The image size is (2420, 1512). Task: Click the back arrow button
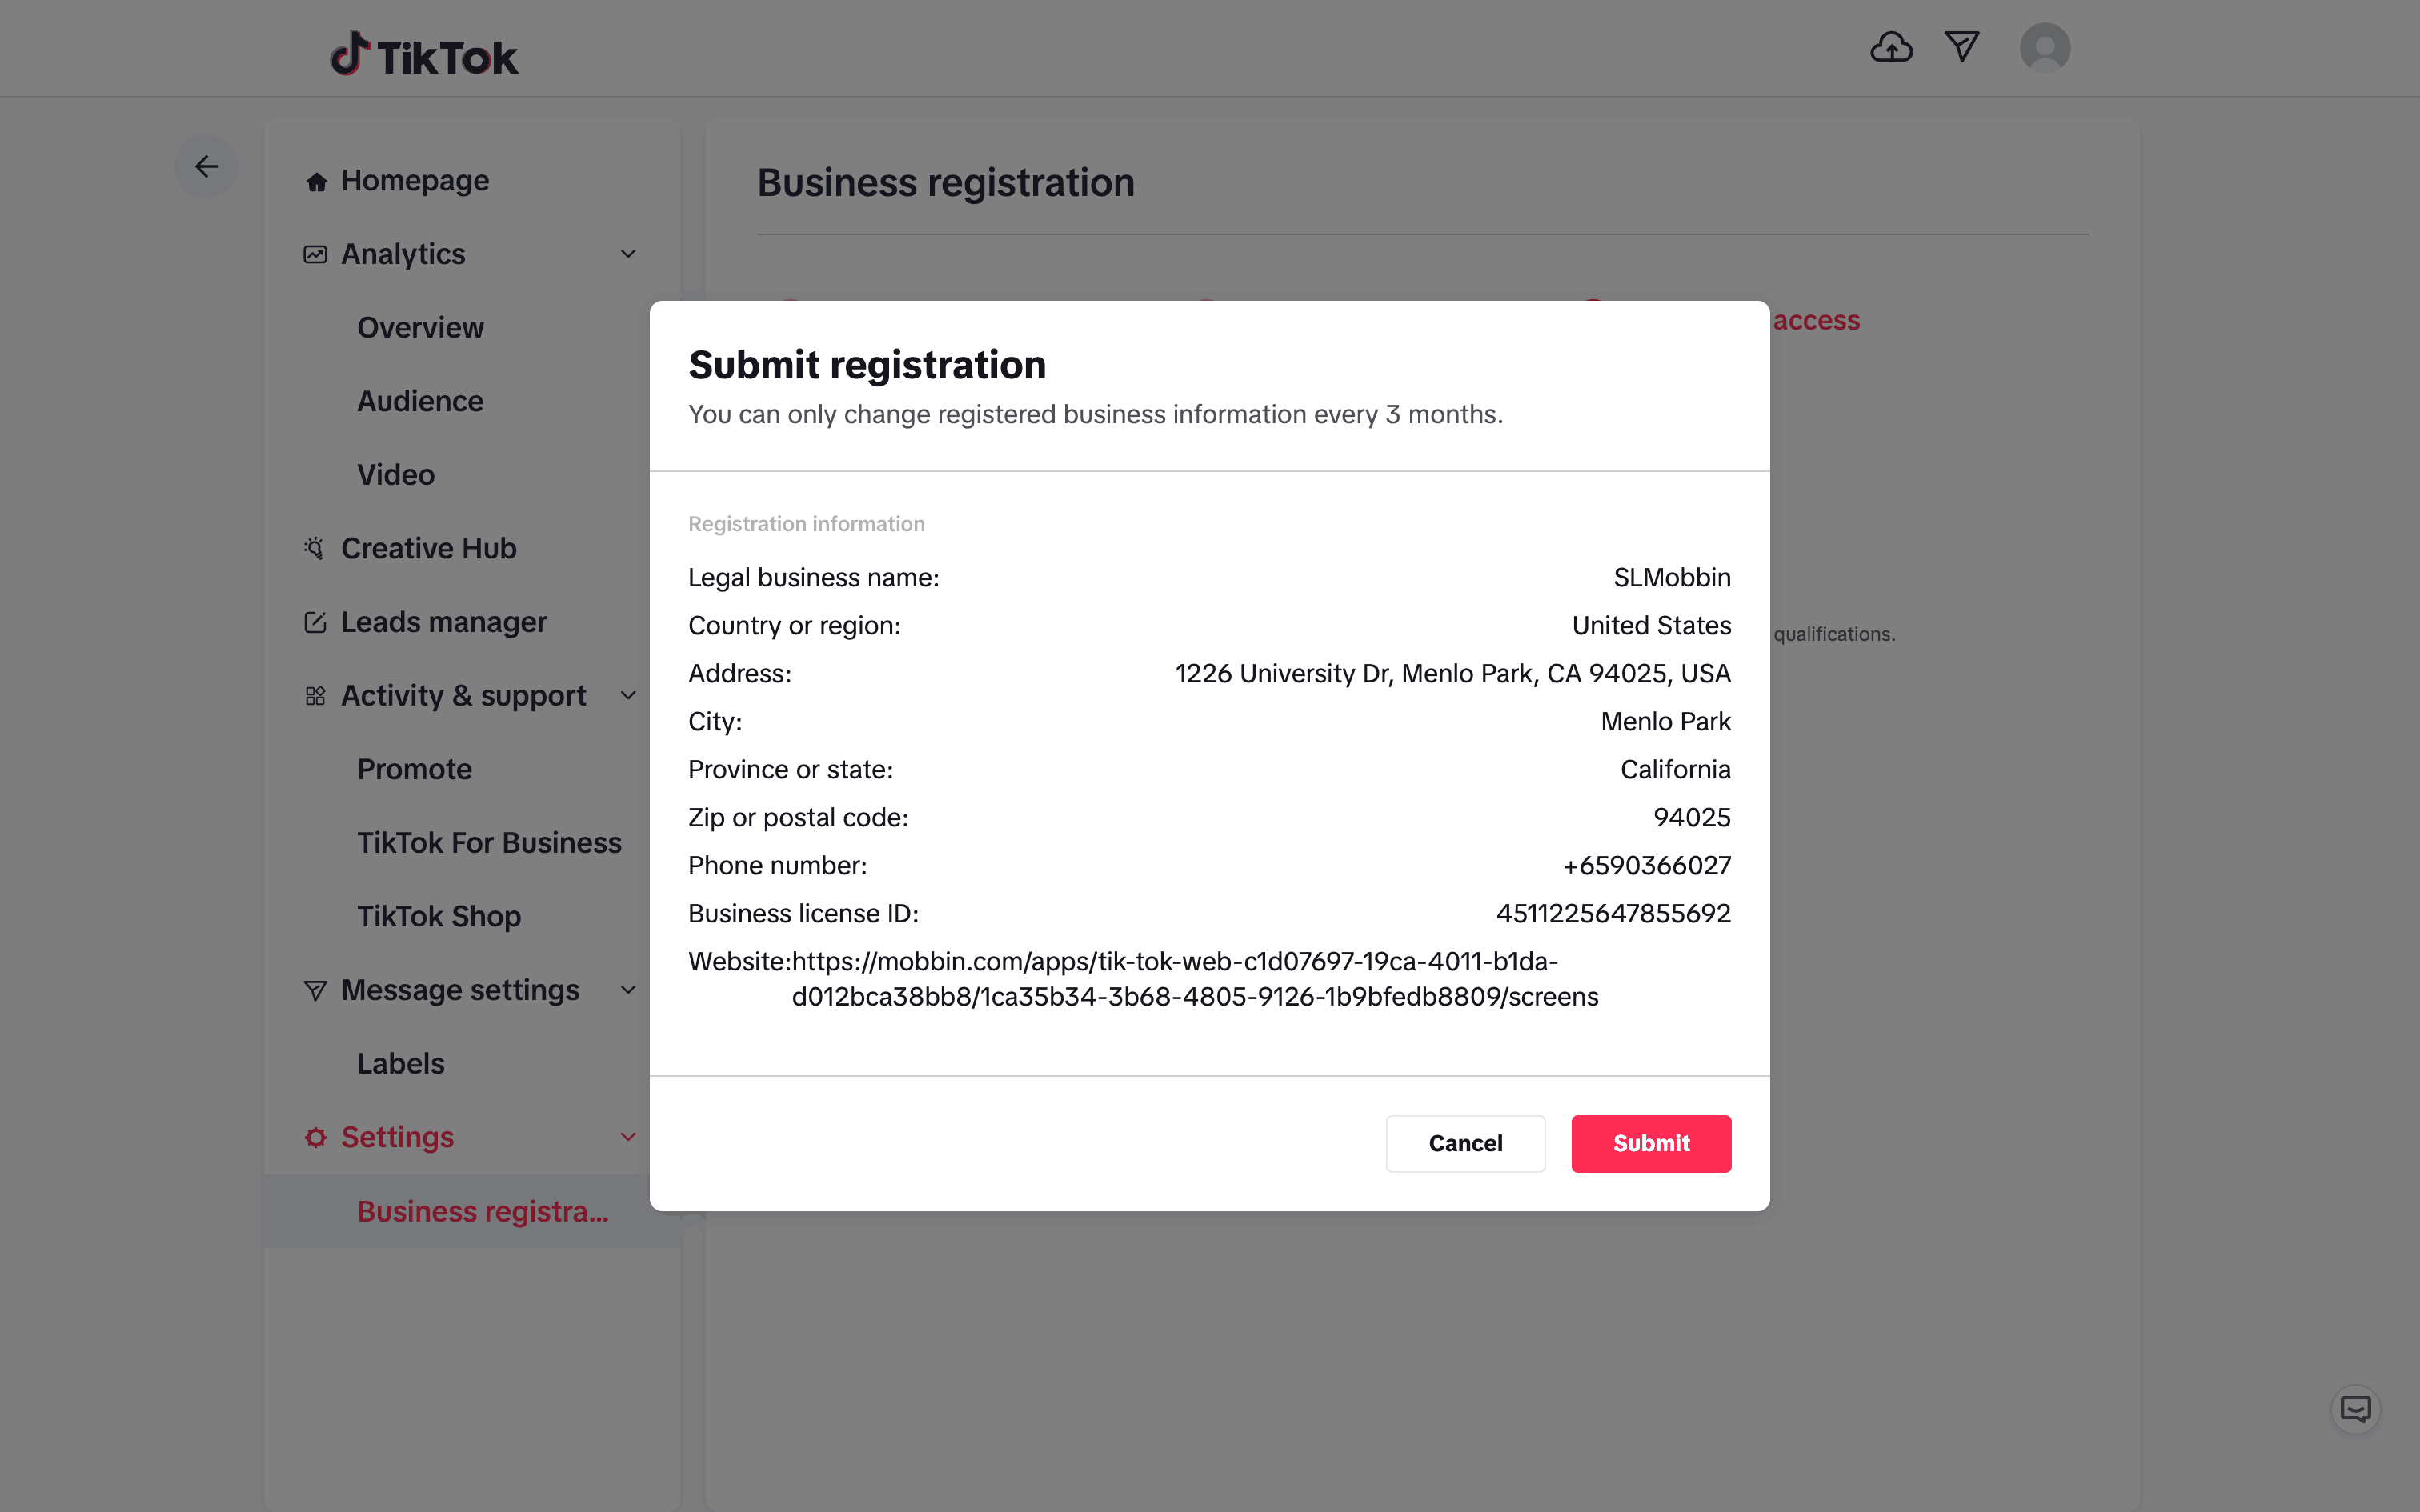tap(207, 166)
